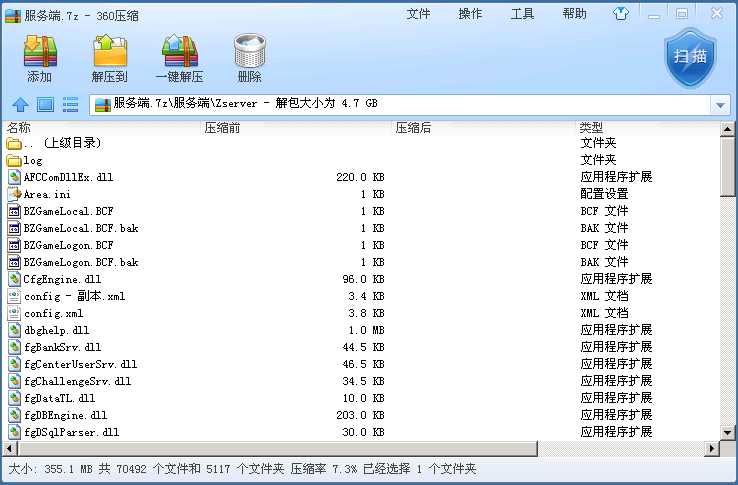The height and width of the screenshot is (485, 738).
Task: Click vertical scrollbar down arrow
Action: (727, 432)
